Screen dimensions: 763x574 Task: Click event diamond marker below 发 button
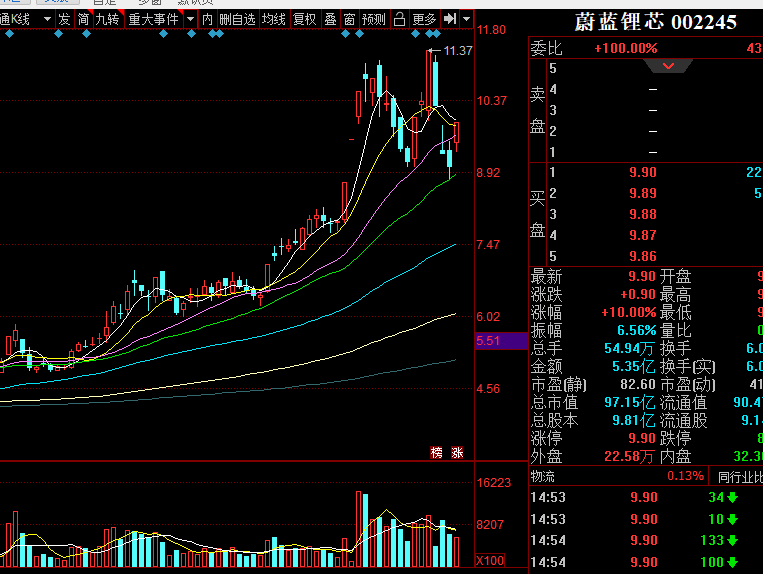coord(58,34)
